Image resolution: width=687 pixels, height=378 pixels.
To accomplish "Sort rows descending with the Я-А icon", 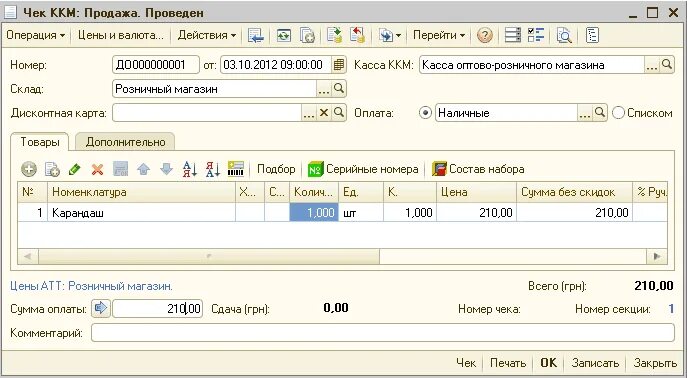I will point(212,169).
